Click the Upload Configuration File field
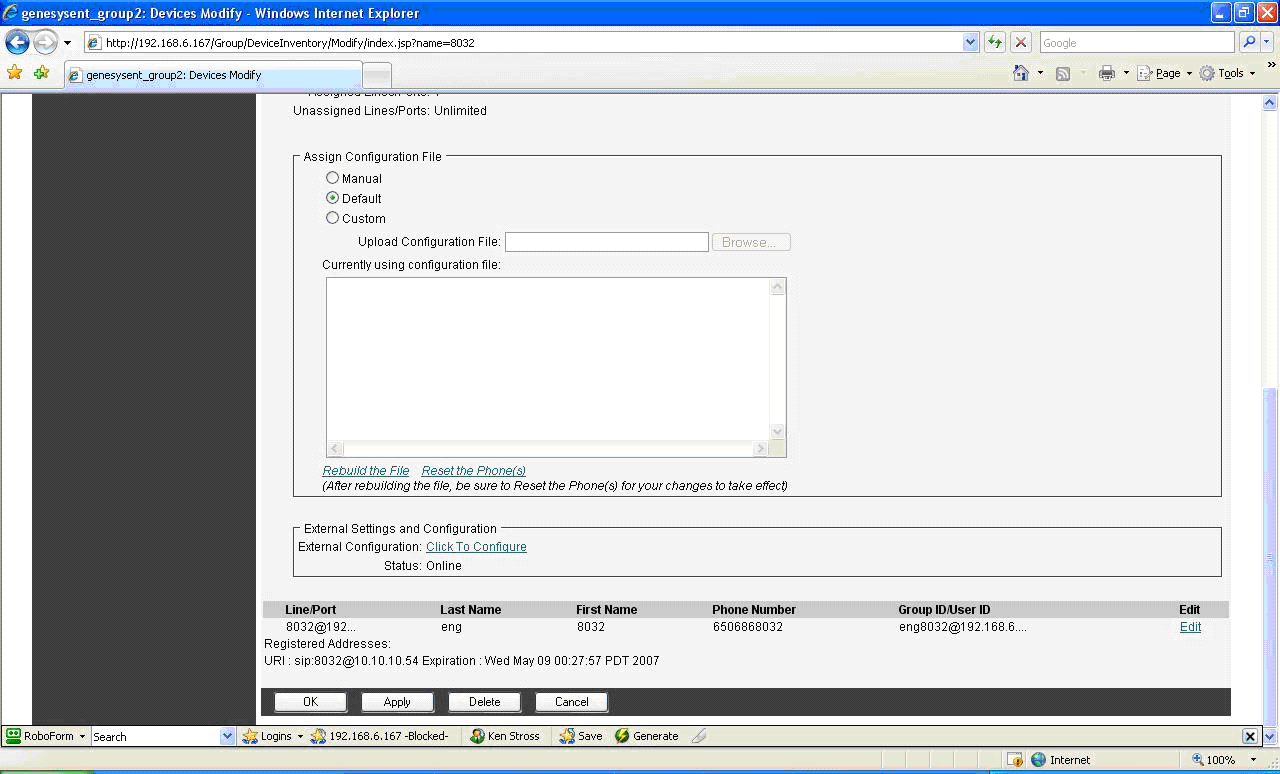Image resolution: width=1280 pixels, height=774 pixels. coord(606,242)
